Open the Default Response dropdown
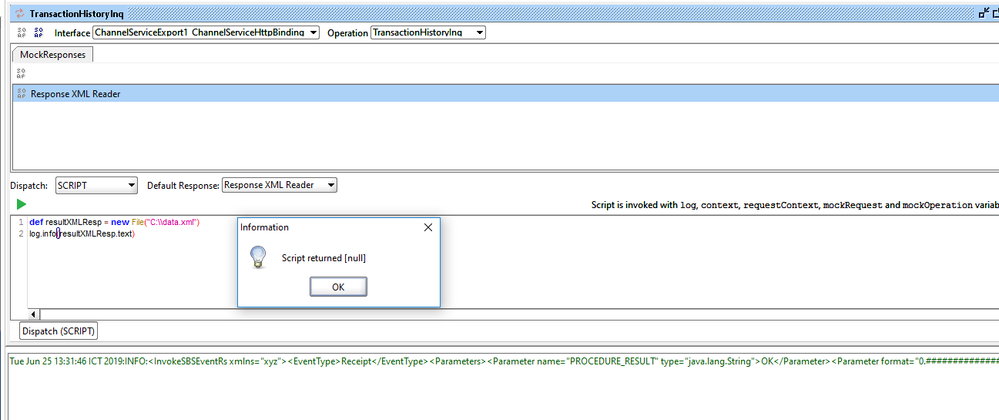 (x=279, y=185)
